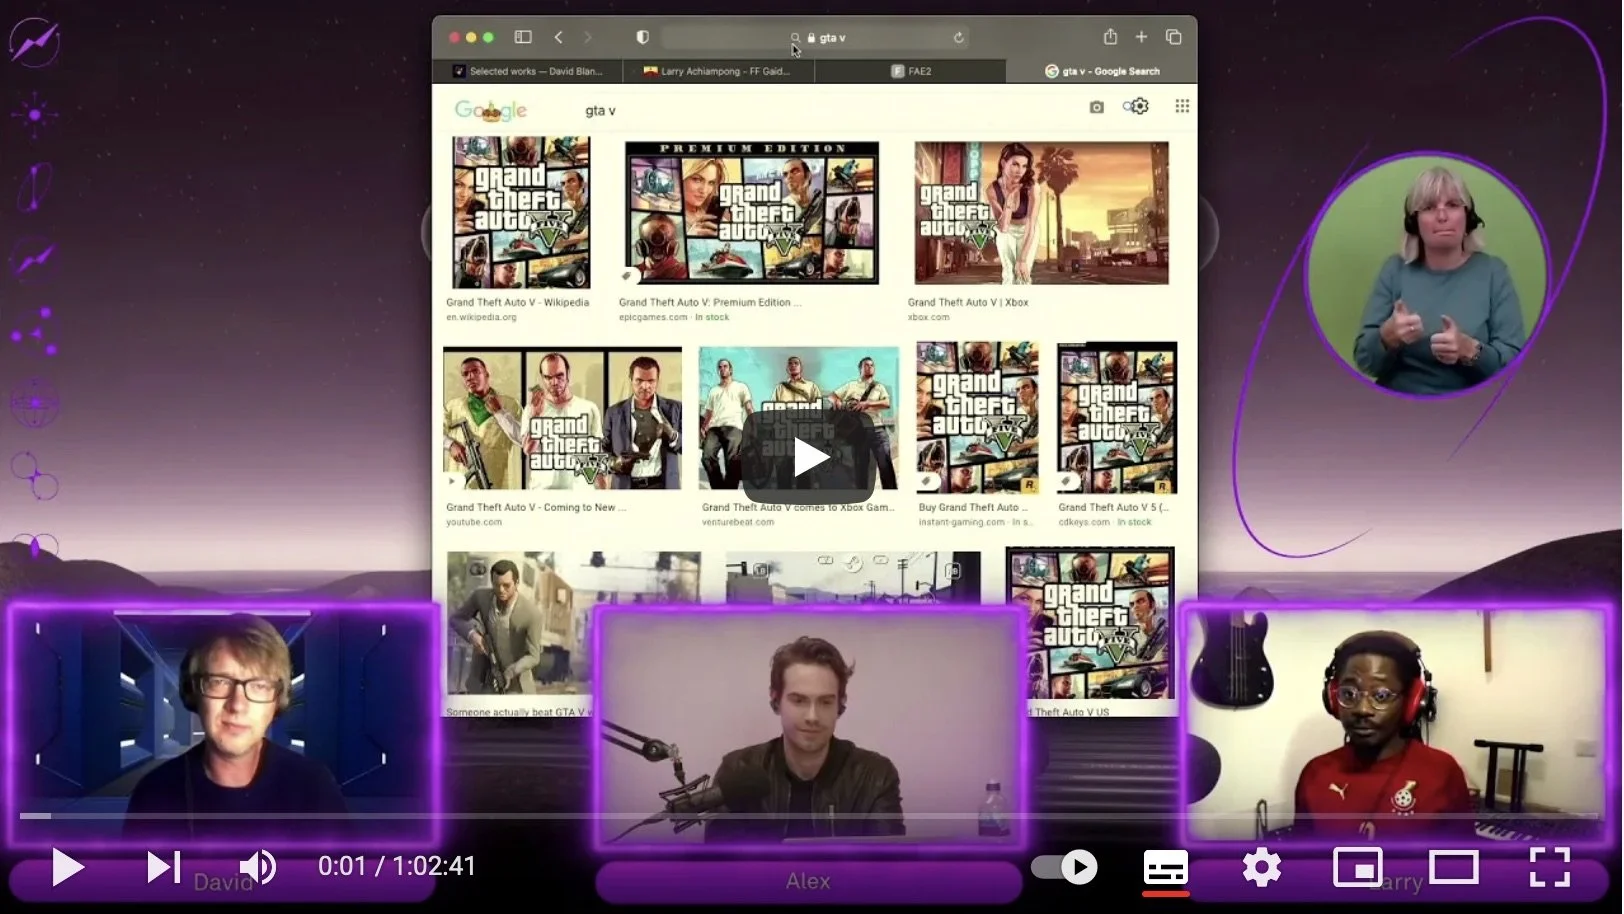
Task: Switch to miniplayer mode
Action: pos(1358,867)
